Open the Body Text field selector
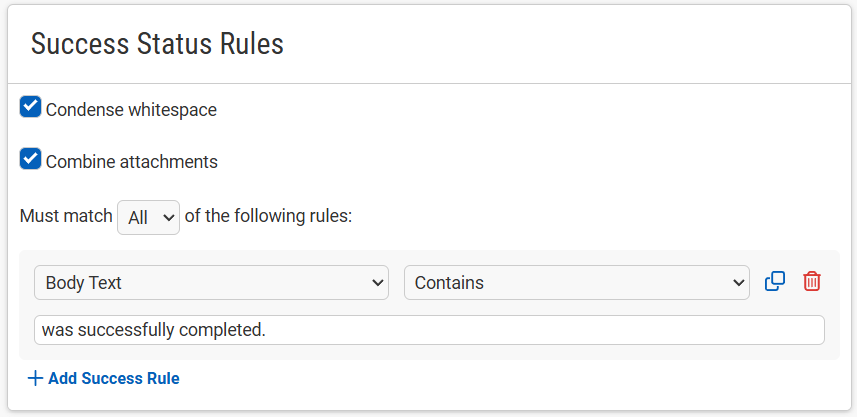 pyautogui.click(x=212, y=283)
